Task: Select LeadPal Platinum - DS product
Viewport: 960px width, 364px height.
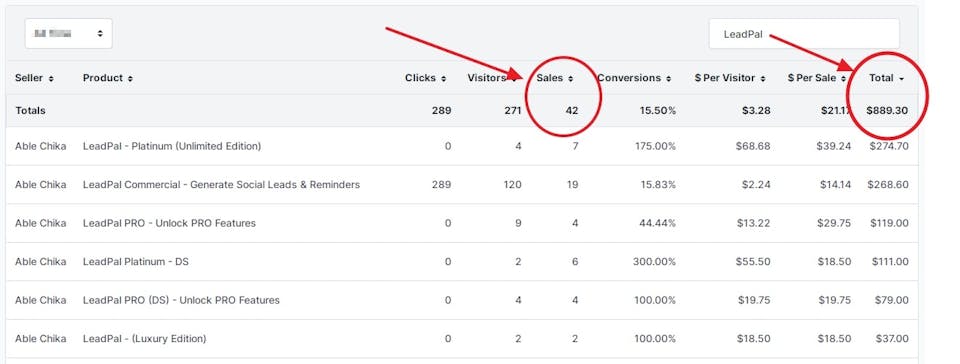Action: click(136, 261)
